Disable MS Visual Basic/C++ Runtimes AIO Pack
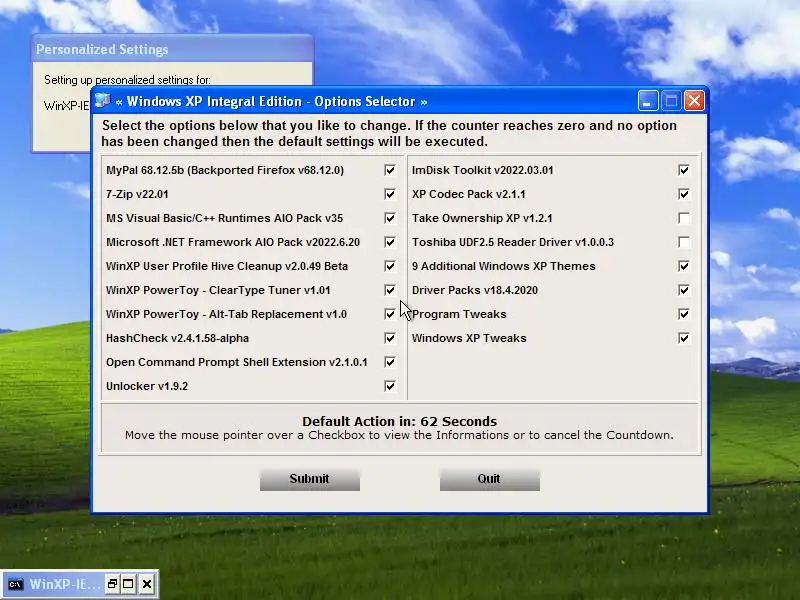This screenshot has width=800, height=600. click(x=390, y=218)
